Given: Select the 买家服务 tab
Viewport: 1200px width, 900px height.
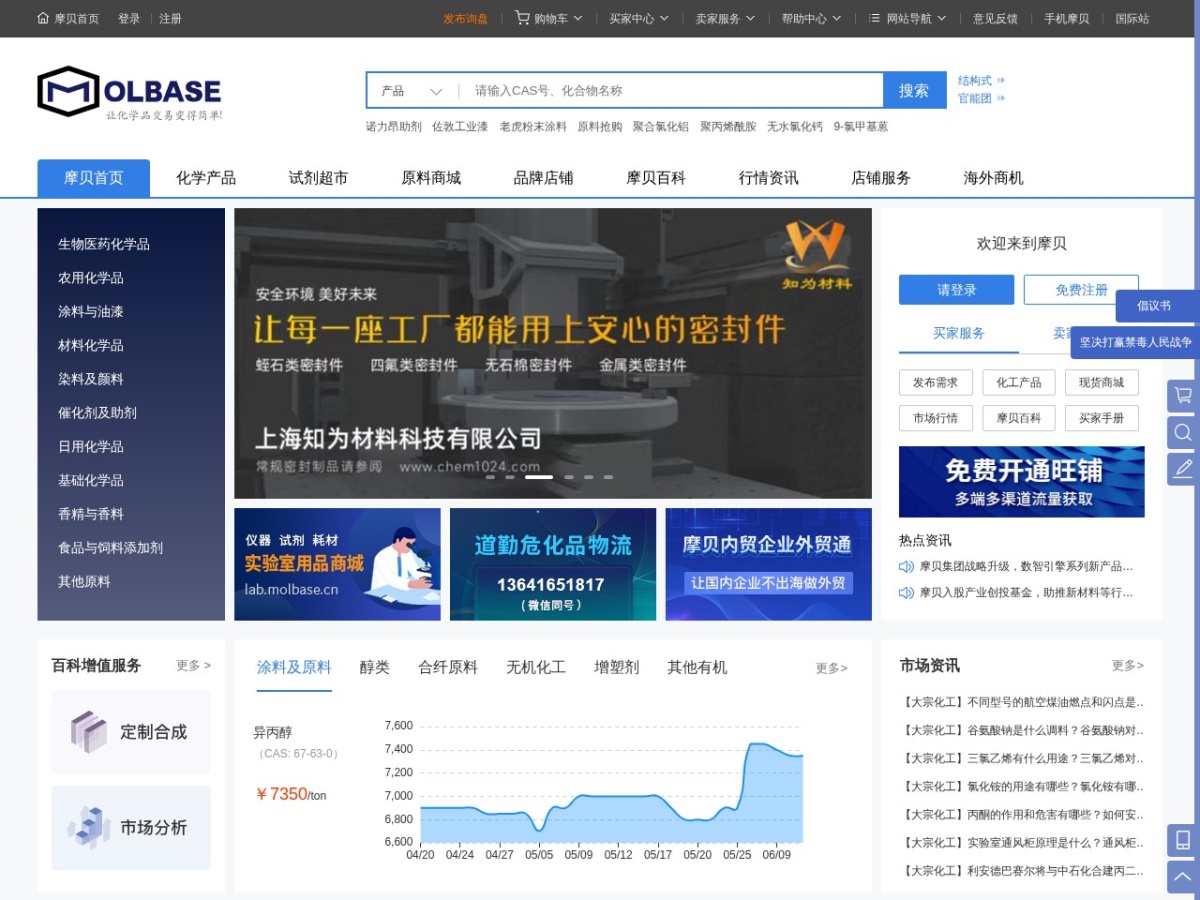Looking at the screenshot, I should coord(959,333).
